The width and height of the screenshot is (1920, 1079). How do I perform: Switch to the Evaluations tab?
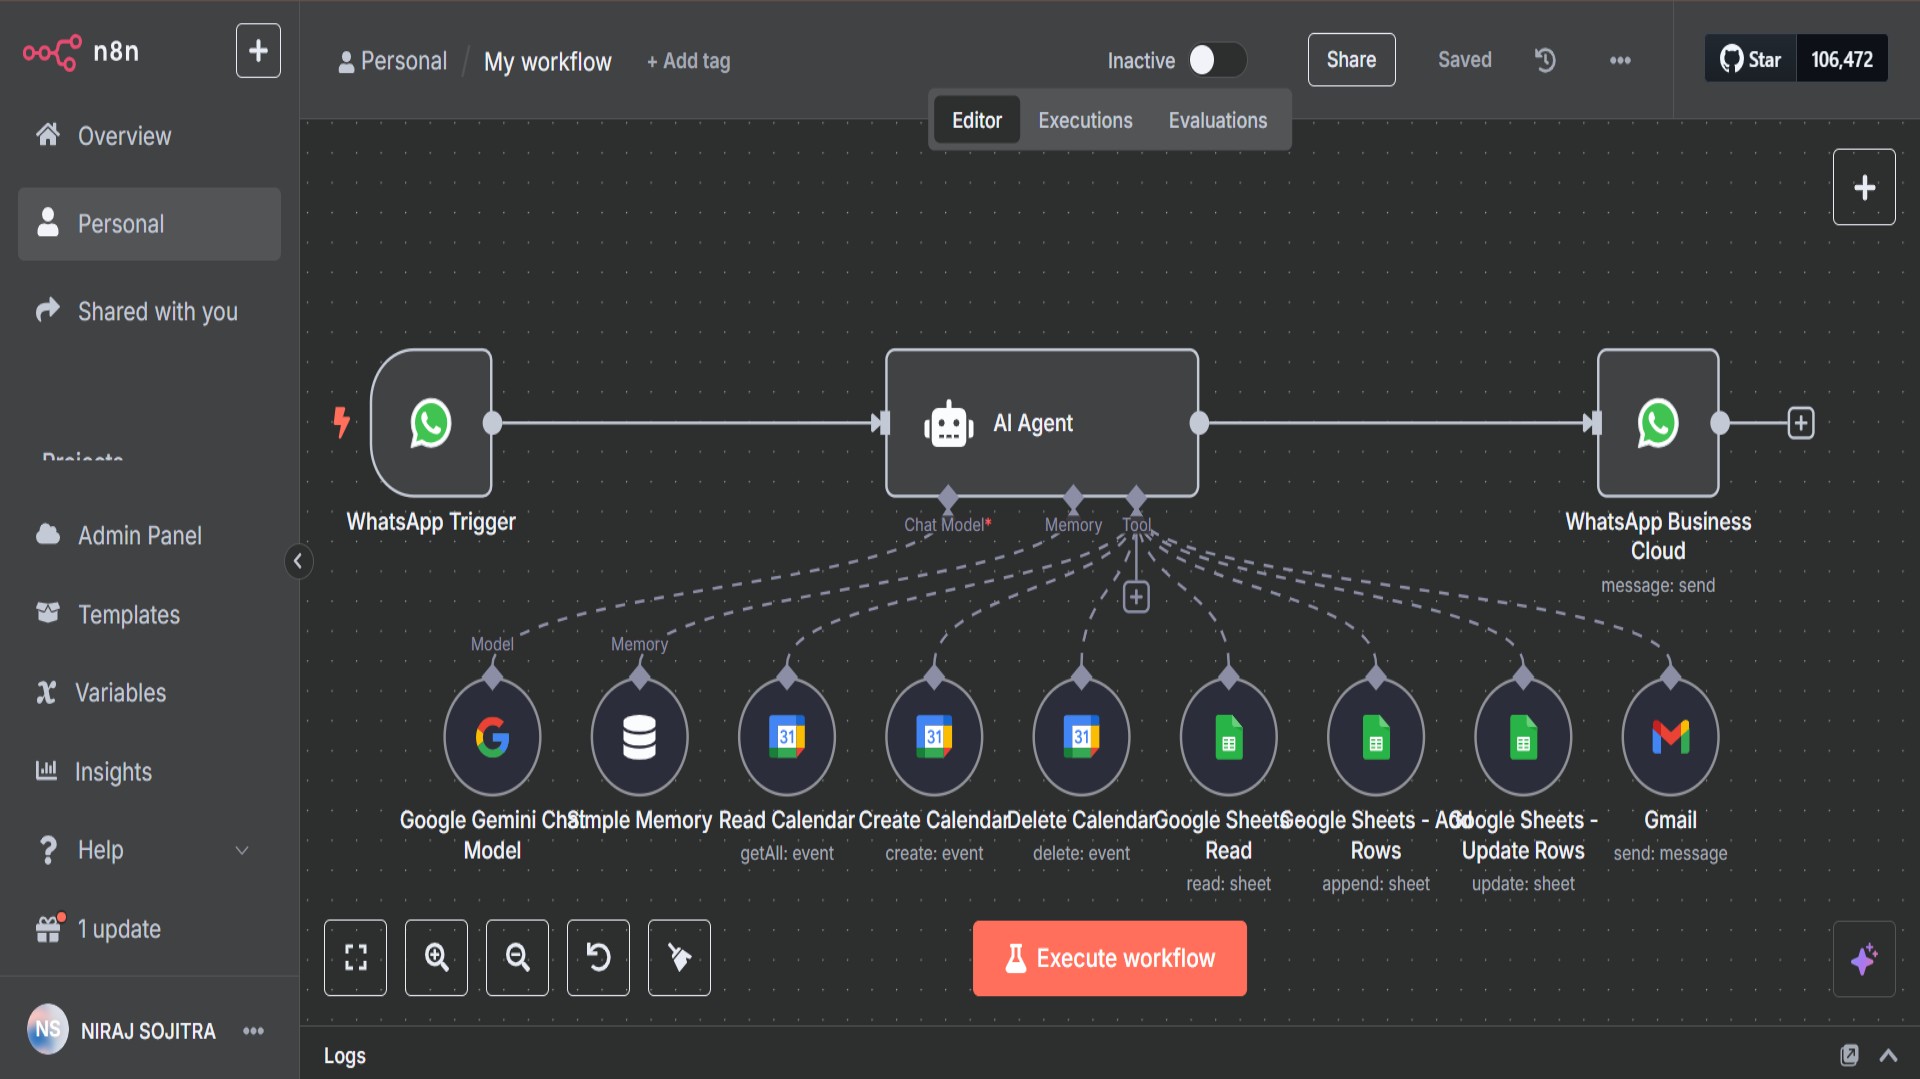point(1217,120)
